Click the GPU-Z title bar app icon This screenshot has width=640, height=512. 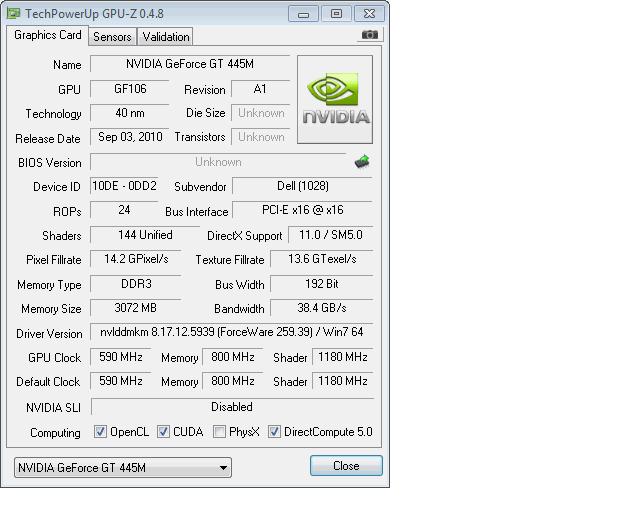[13, 13]
